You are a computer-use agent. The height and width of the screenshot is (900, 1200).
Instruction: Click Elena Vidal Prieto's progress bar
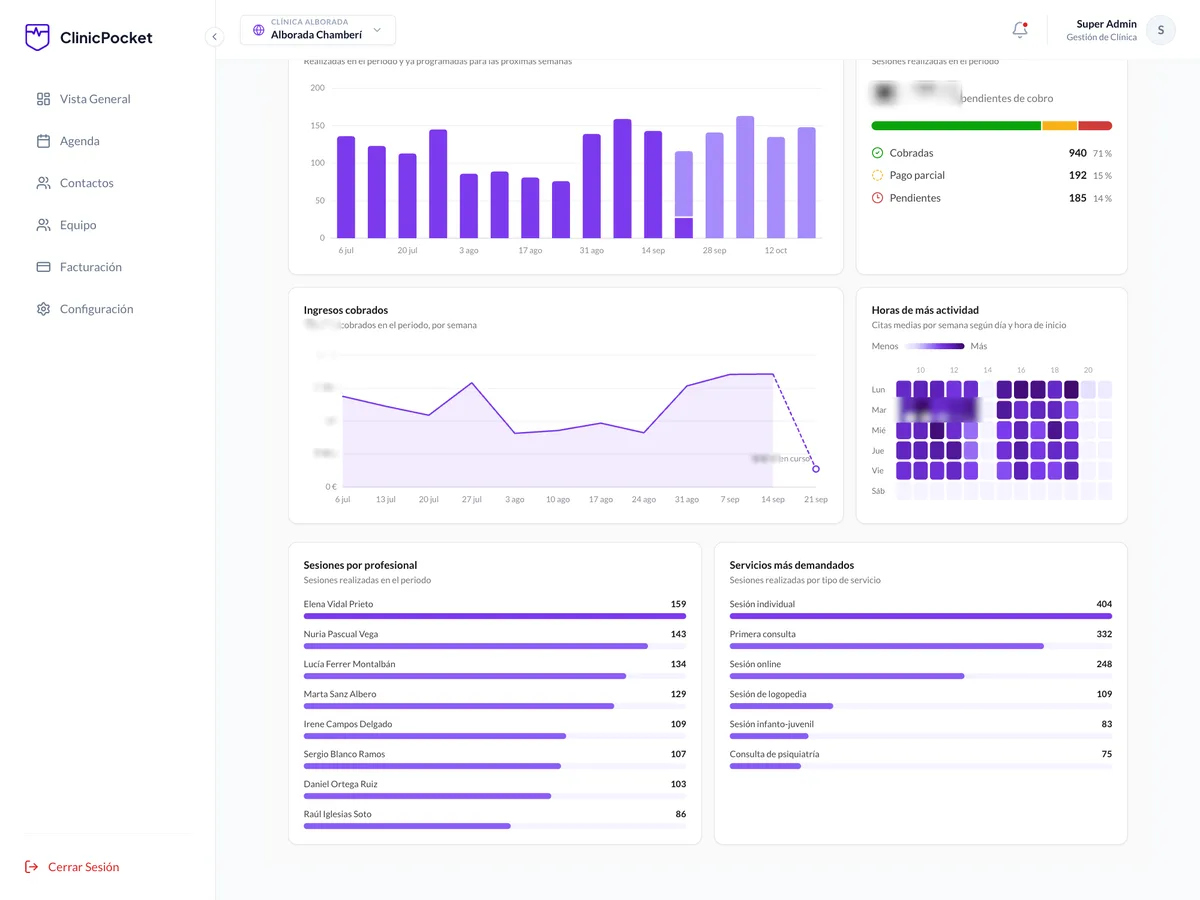[x=495, y=616]
